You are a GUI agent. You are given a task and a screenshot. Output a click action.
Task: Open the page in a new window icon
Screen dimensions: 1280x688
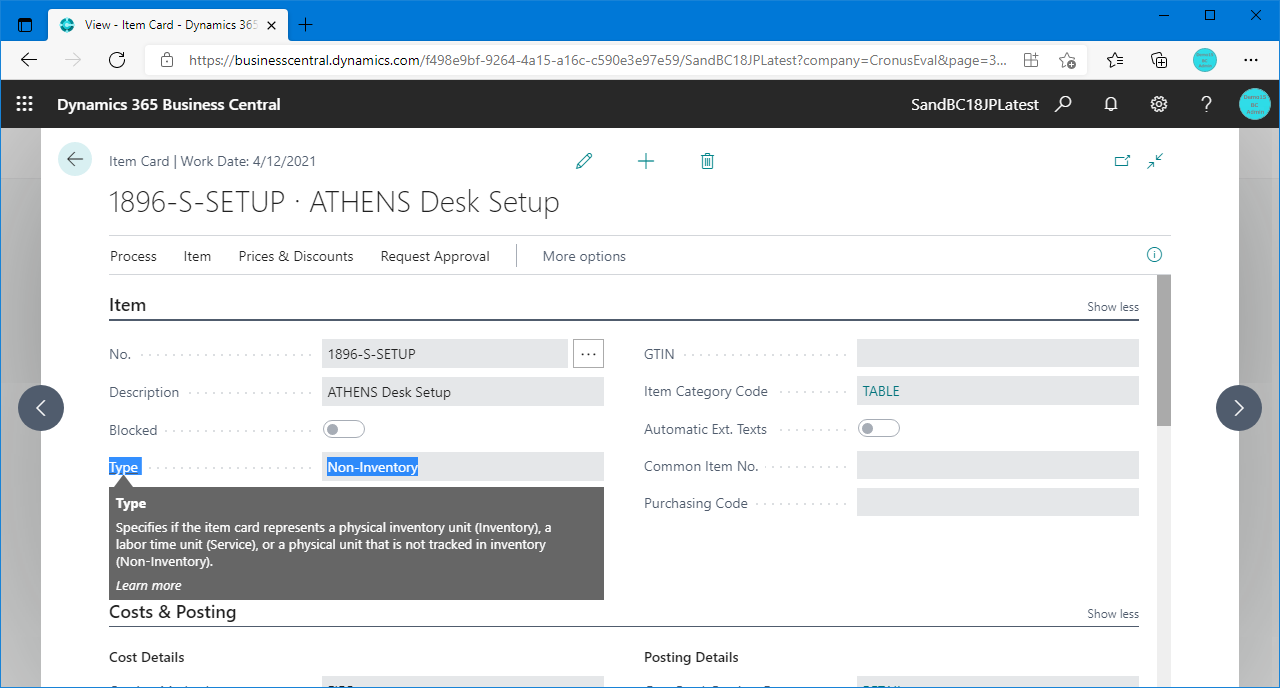(x=1122, y=160)
